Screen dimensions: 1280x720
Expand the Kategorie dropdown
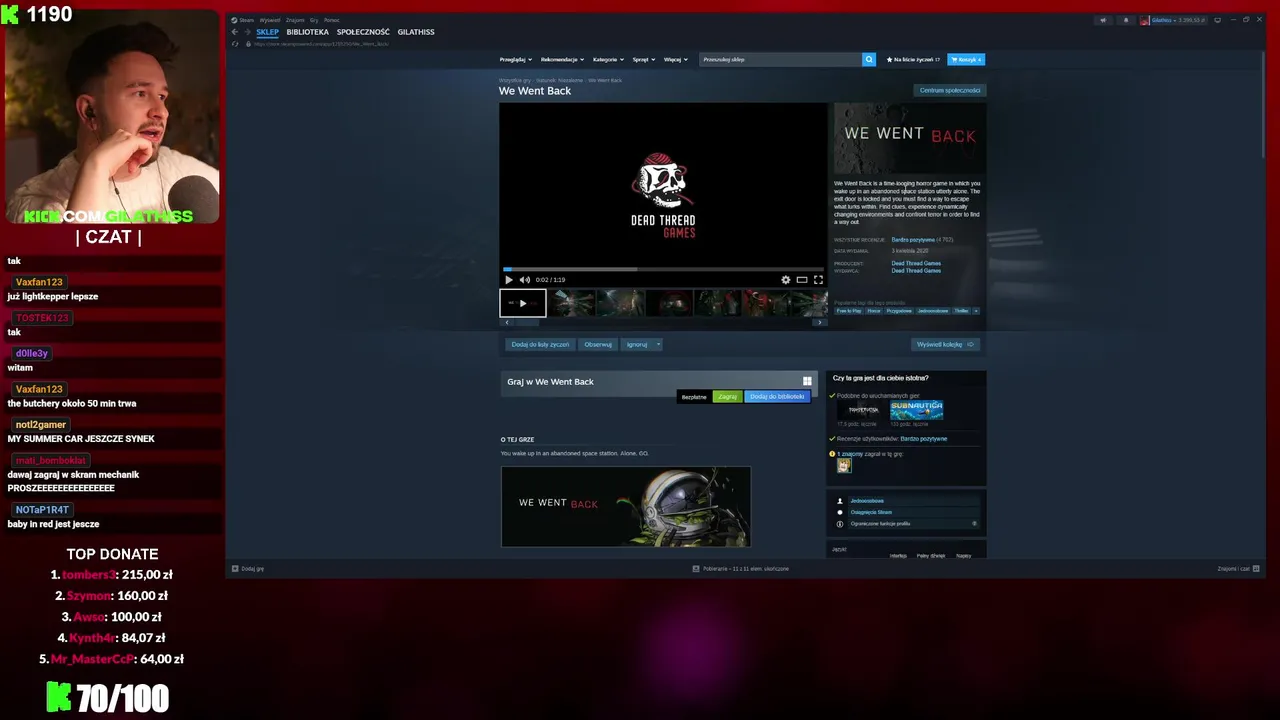[x=607, y=59]
